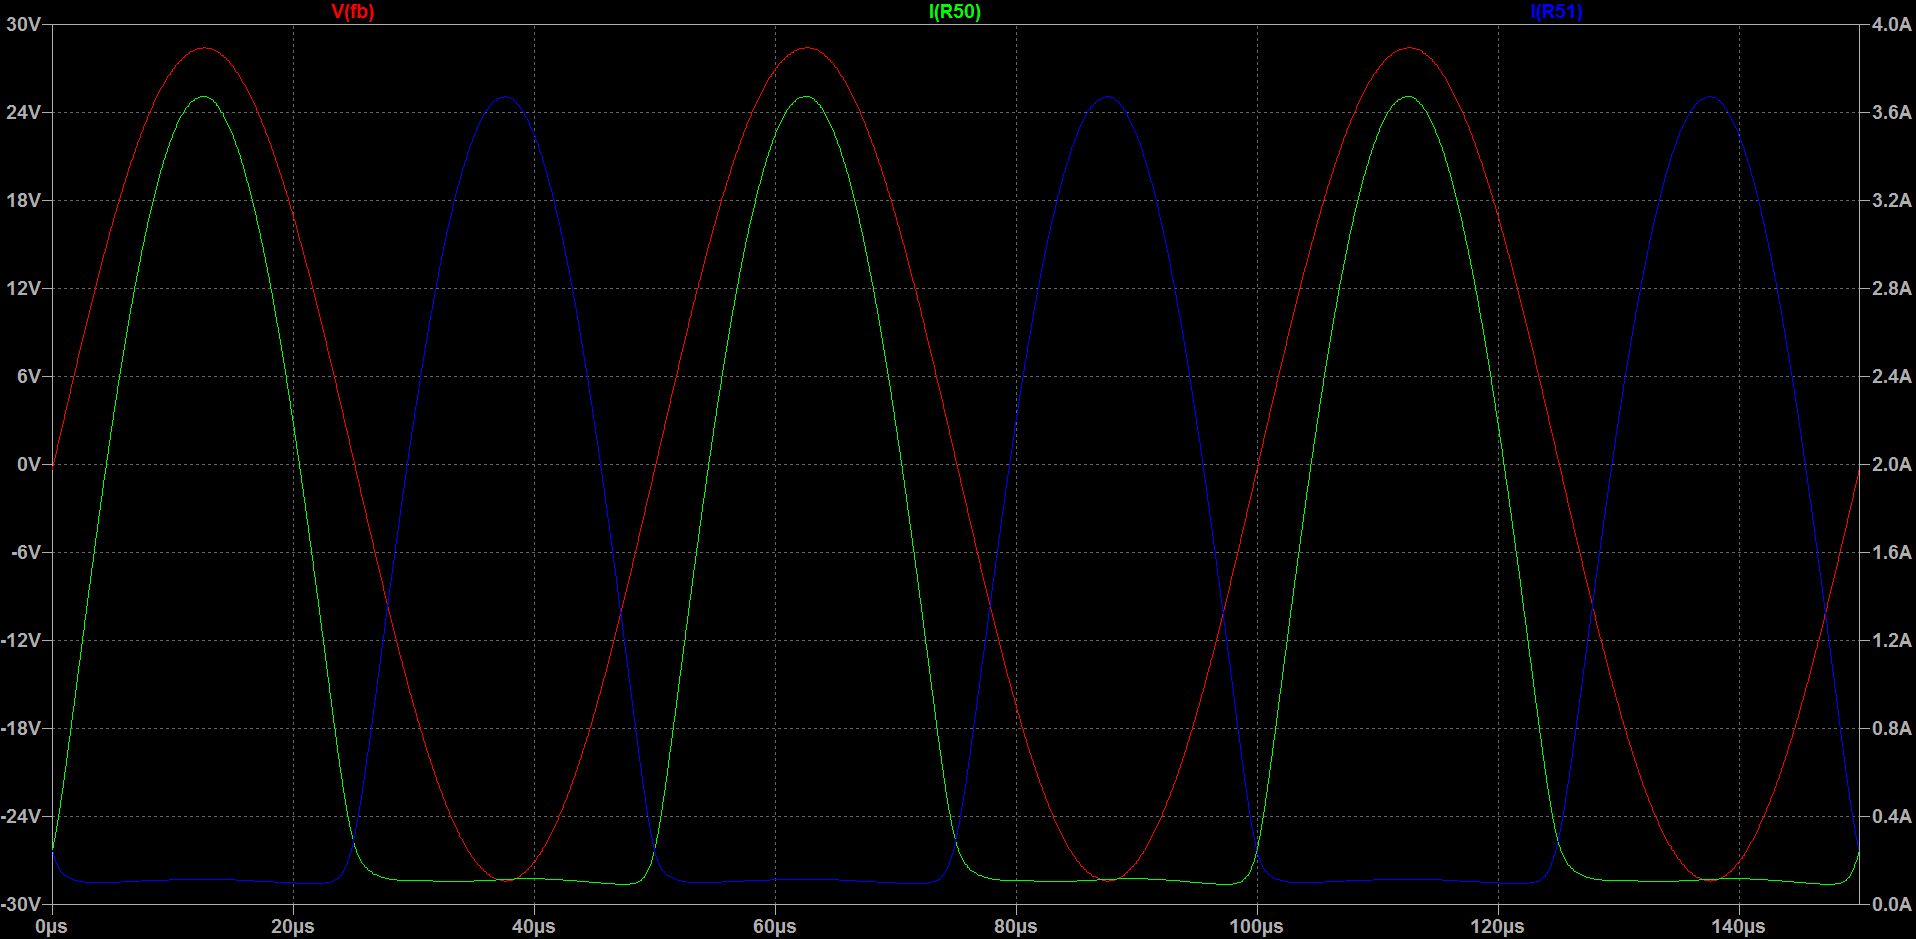Image resolution: width=1916 pixels, height=939 pixels.
Task: Click the 2.0A right axis label
Action: tap(1891, 464)
